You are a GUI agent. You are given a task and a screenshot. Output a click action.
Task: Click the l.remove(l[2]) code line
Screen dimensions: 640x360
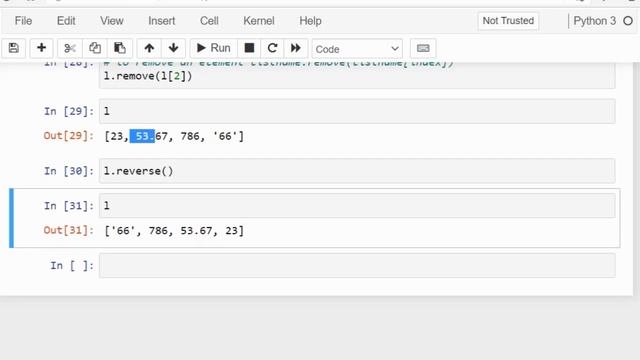(148, 76)
